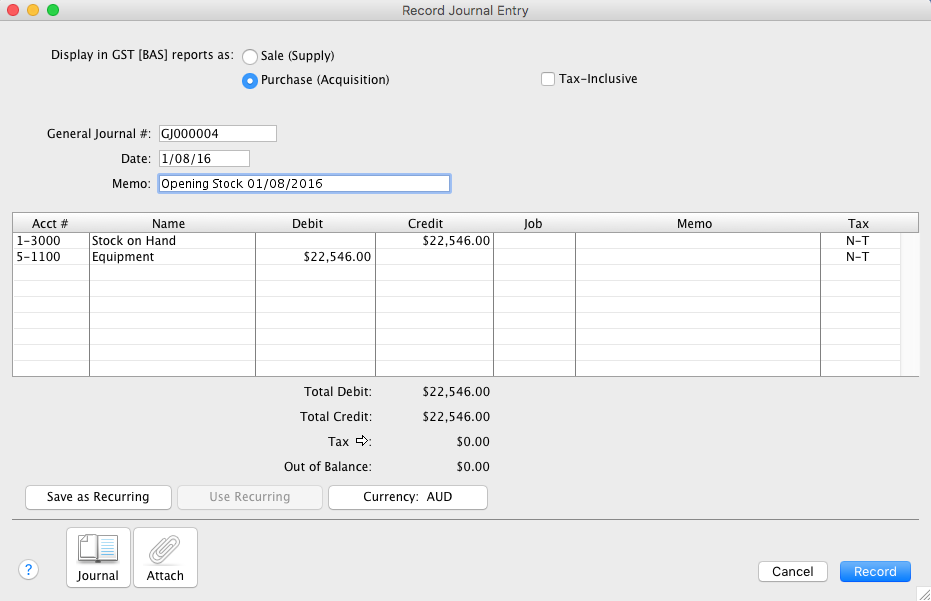Click the Journal icon button
Image resolution: width=931 pixels, height=601 pixels.
click(x=98, y=557)
